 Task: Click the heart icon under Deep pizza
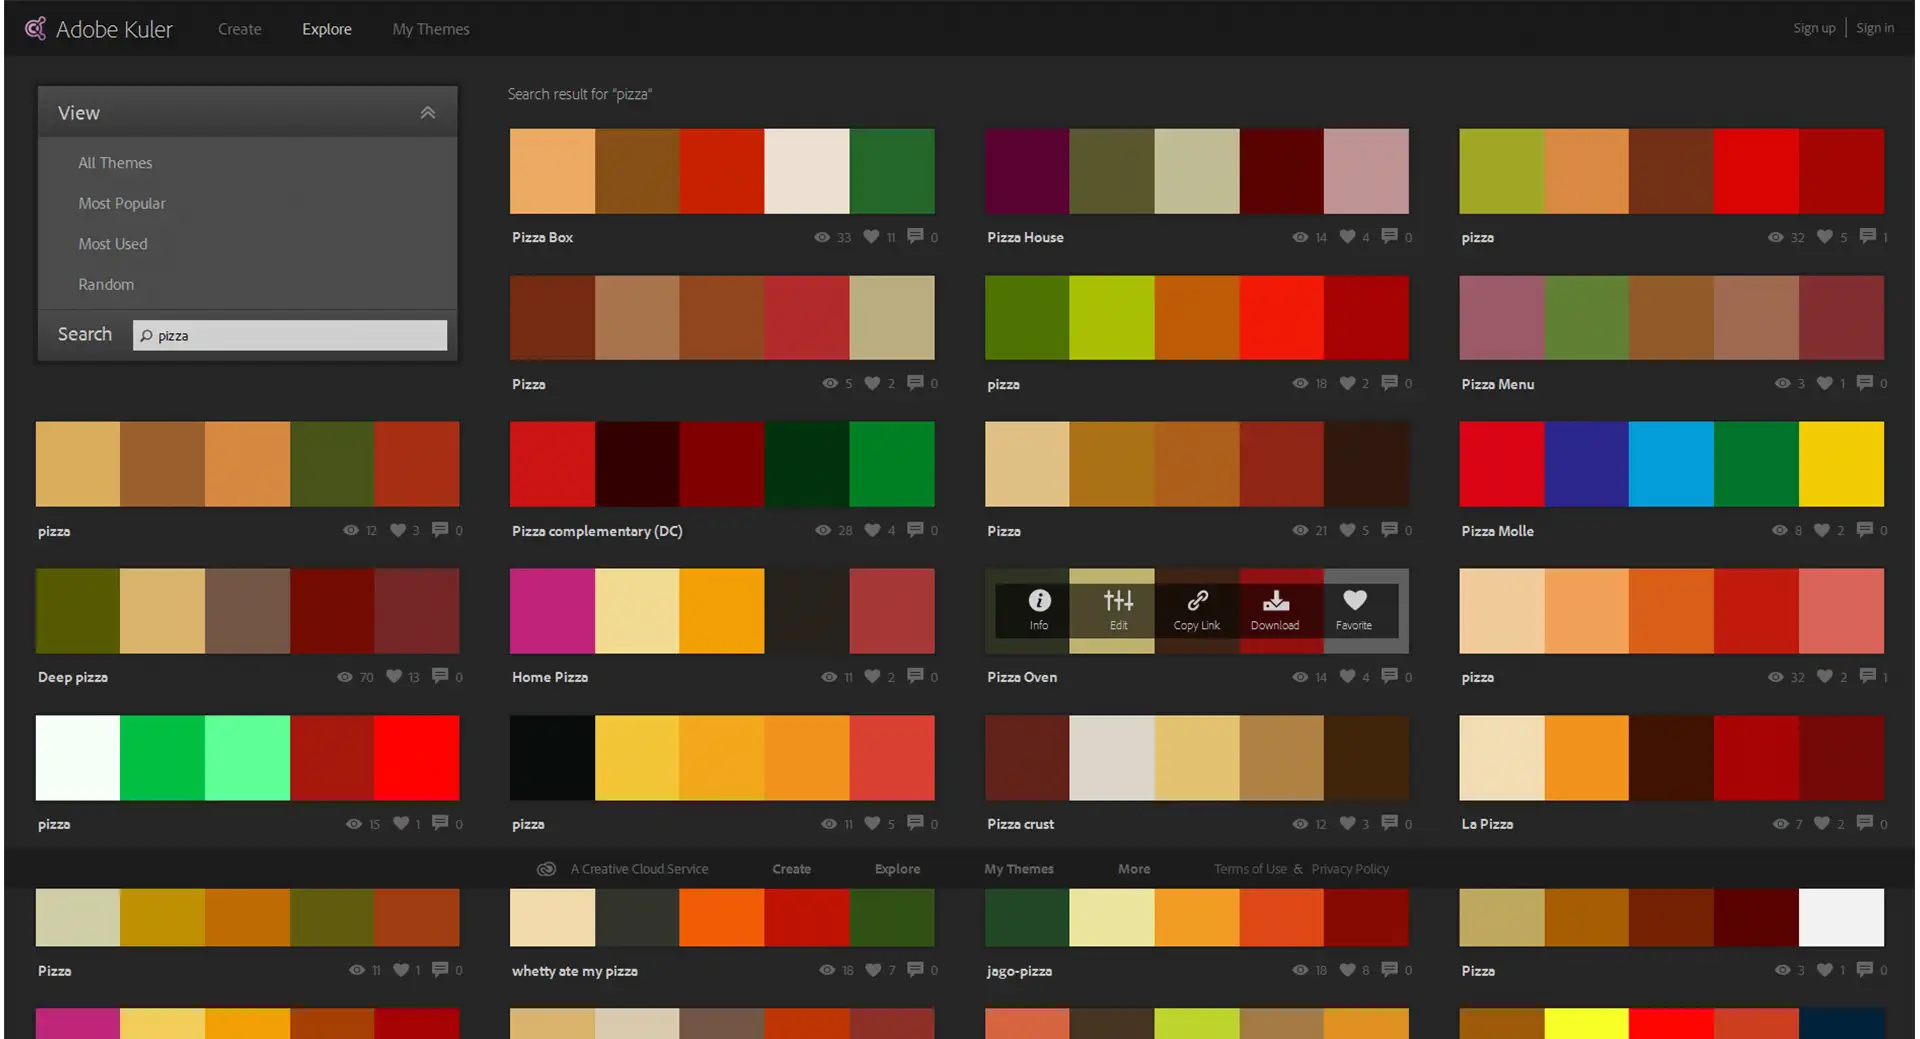(x=395, y=677)
